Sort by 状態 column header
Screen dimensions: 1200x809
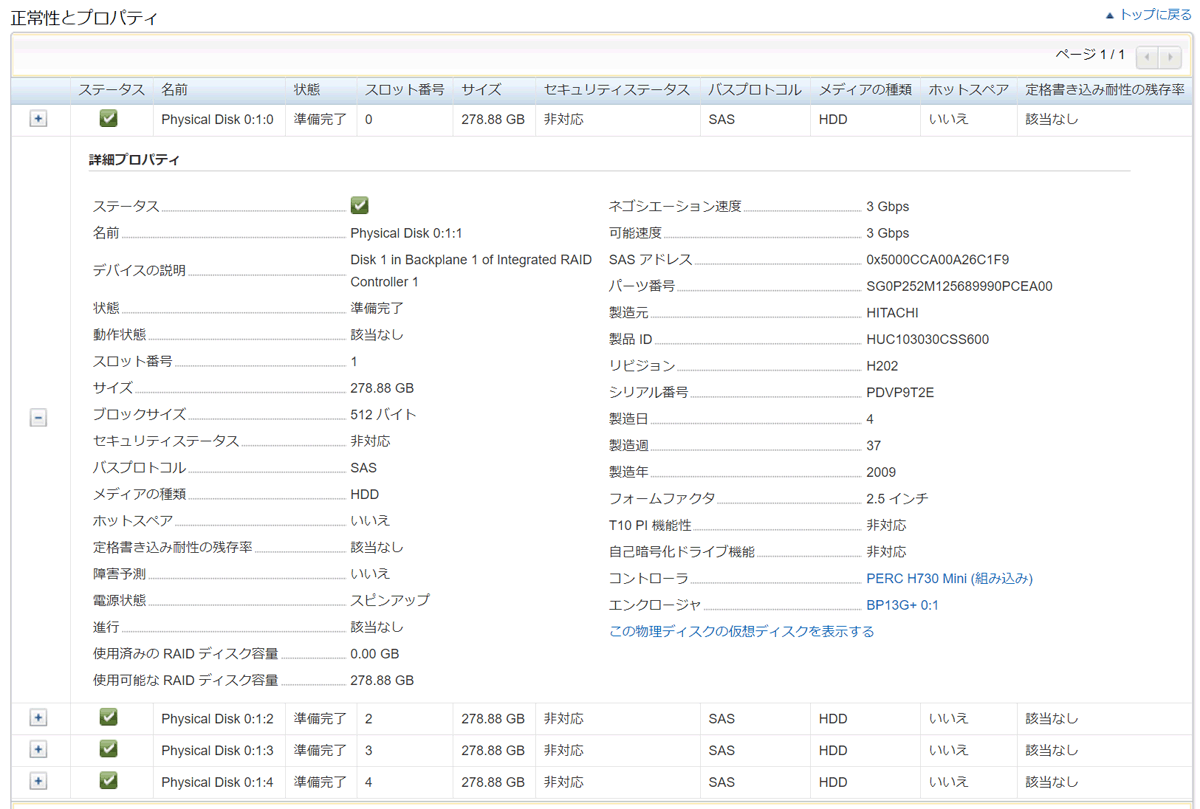tap(307, 90)
